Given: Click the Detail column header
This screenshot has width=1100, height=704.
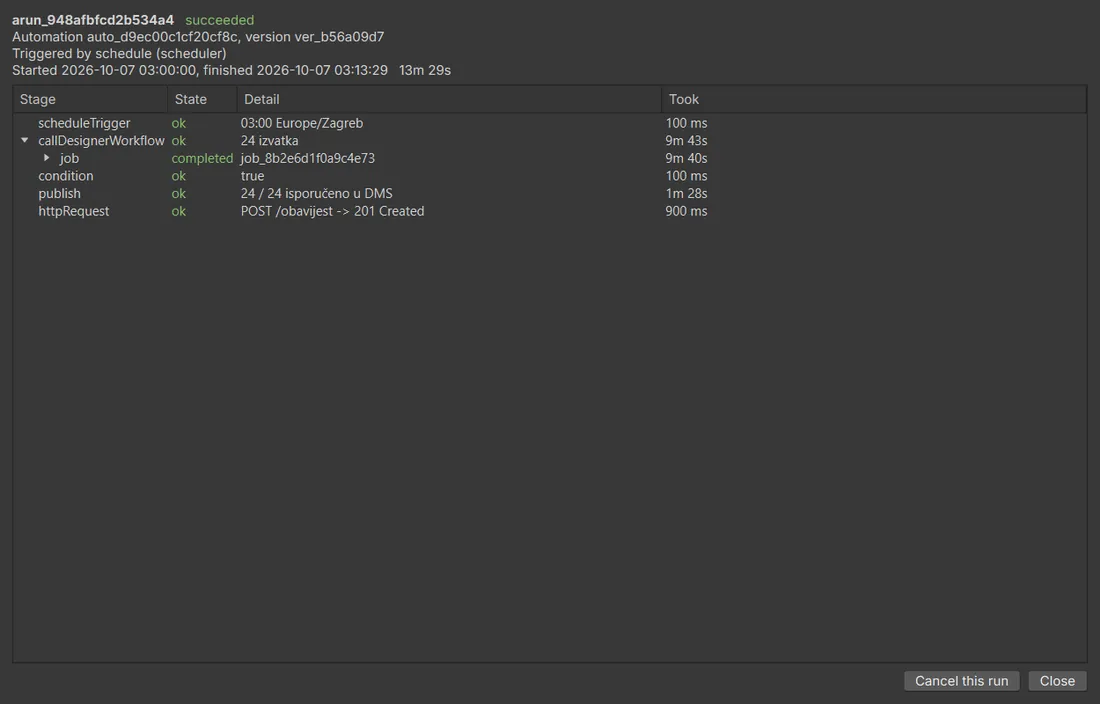Looking at the screenshot, I should tap(450, 100).
